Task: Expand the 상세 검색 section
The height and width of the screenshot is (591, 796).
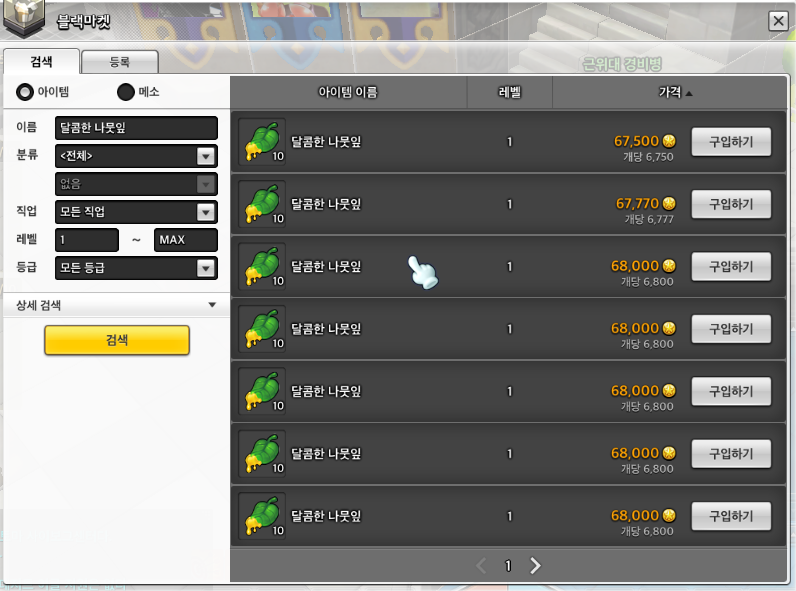Action: click(116, 305)
